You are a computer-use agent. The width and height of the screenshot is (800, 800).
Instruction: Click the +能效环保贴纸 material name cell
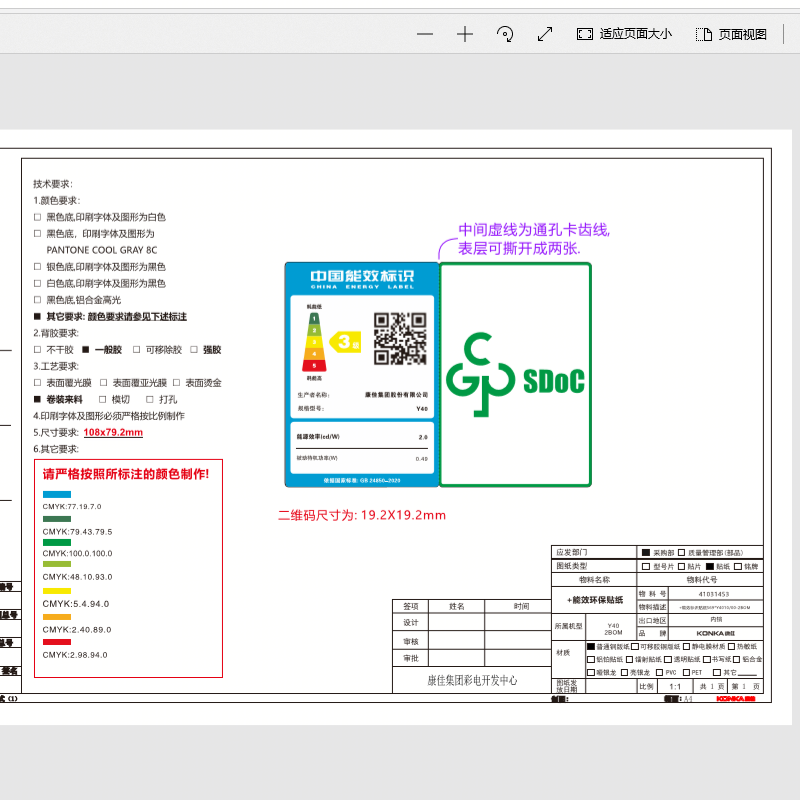click(594, 600)
